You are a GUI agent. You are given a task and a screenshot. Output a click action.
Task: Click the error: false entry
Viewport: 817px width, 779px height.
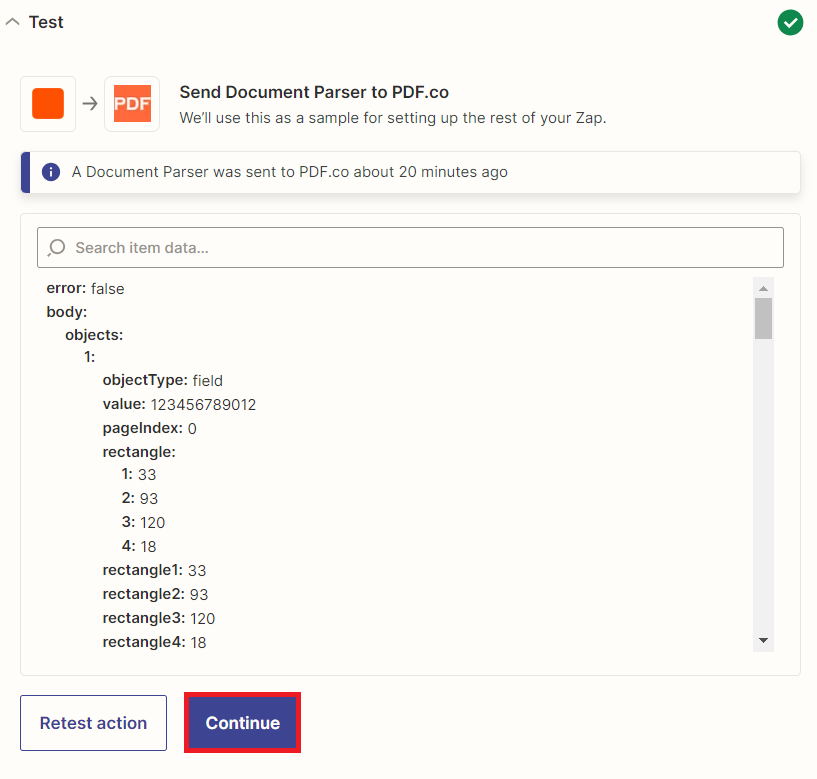pyautogui.click(x=85, y=289)
